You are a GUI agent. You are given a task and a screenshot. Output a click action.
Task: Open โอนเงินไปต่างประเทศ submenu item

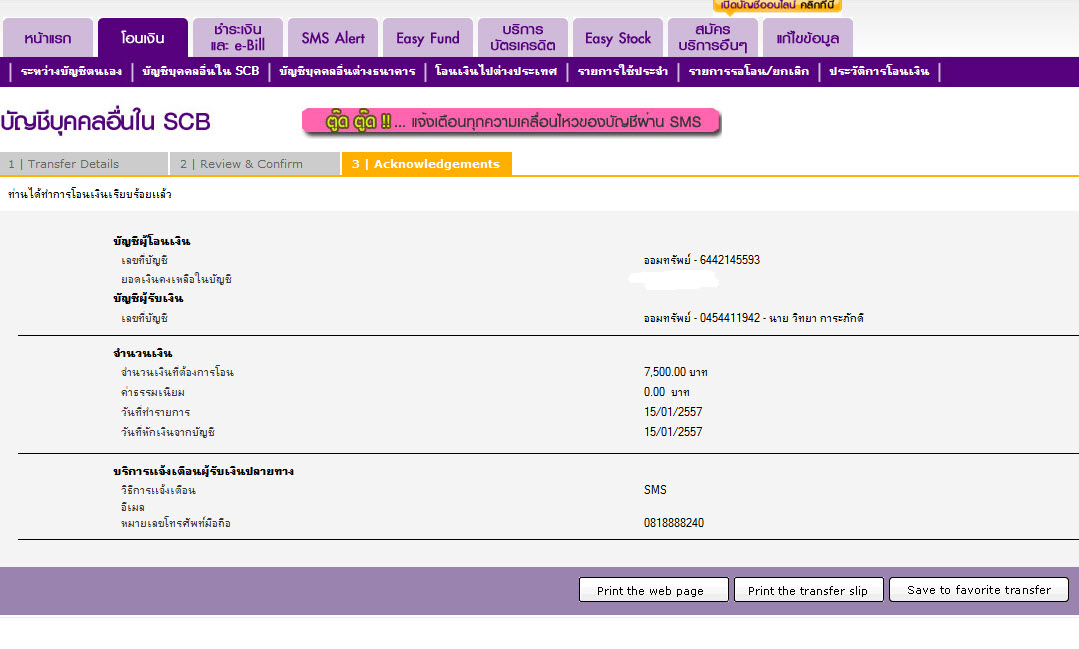point(495,71)
